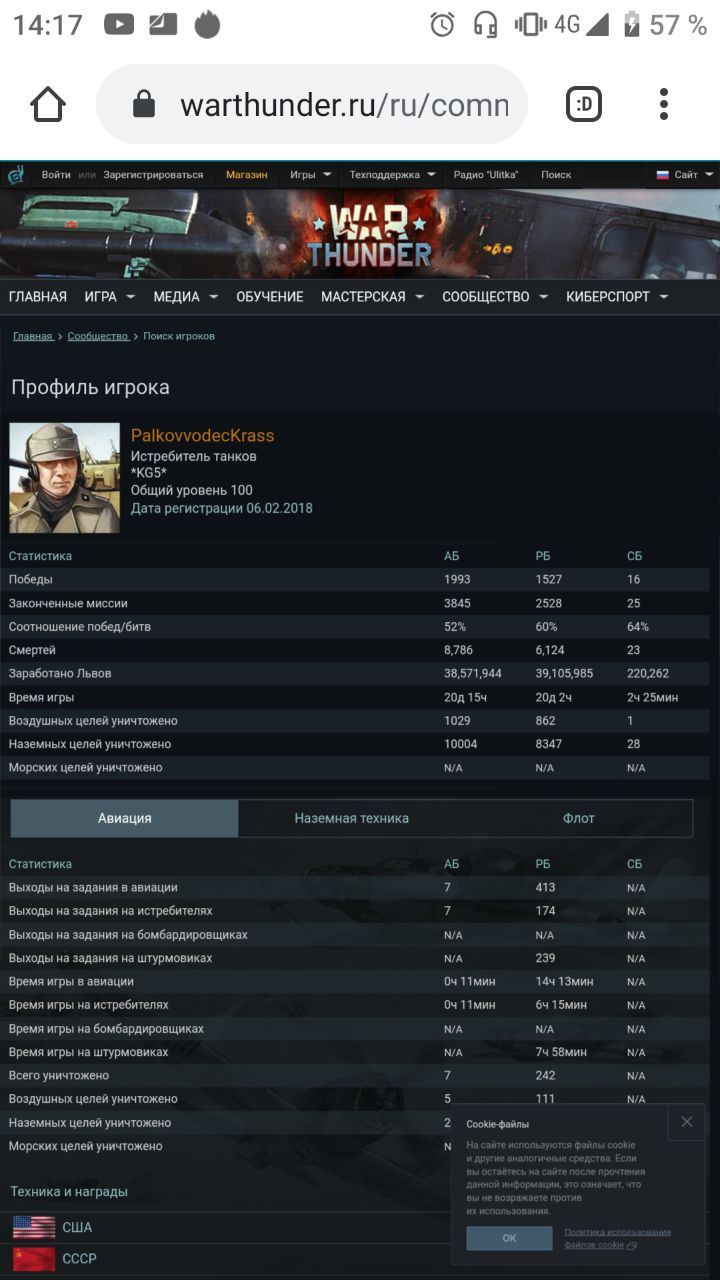
Task: Tap the status bar alarm icon
Action: click(442, 25)
